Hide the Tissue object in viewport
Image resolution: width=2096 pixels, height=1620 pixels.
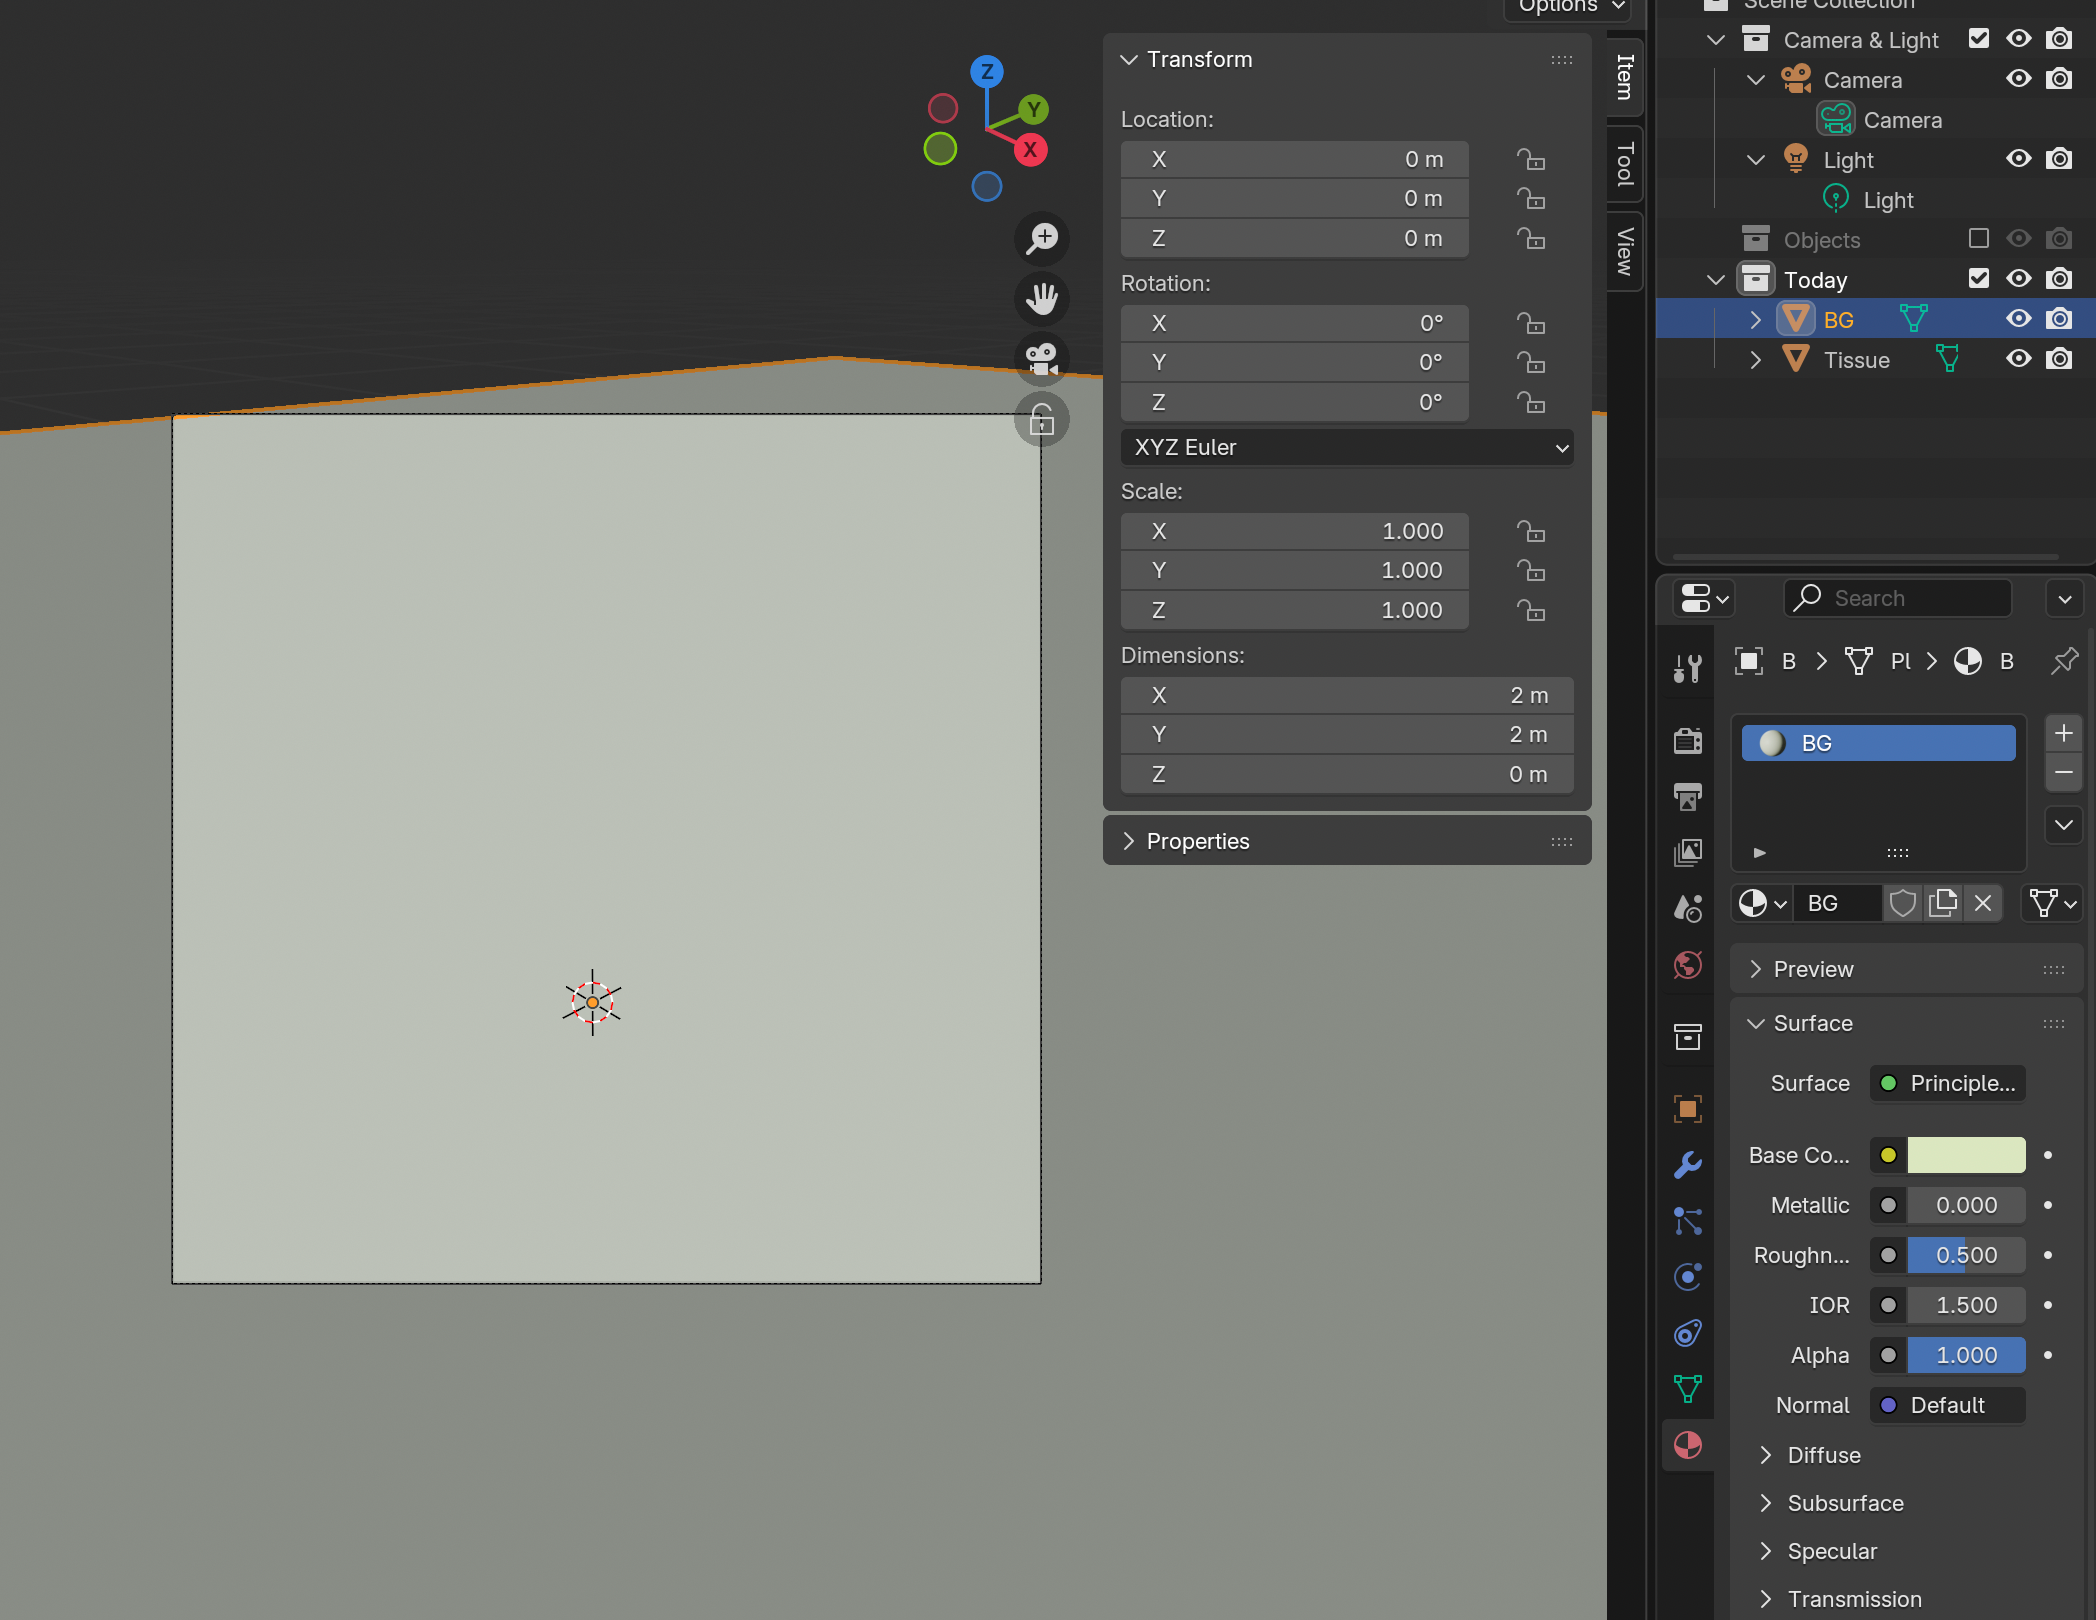tap(2018, 359)
